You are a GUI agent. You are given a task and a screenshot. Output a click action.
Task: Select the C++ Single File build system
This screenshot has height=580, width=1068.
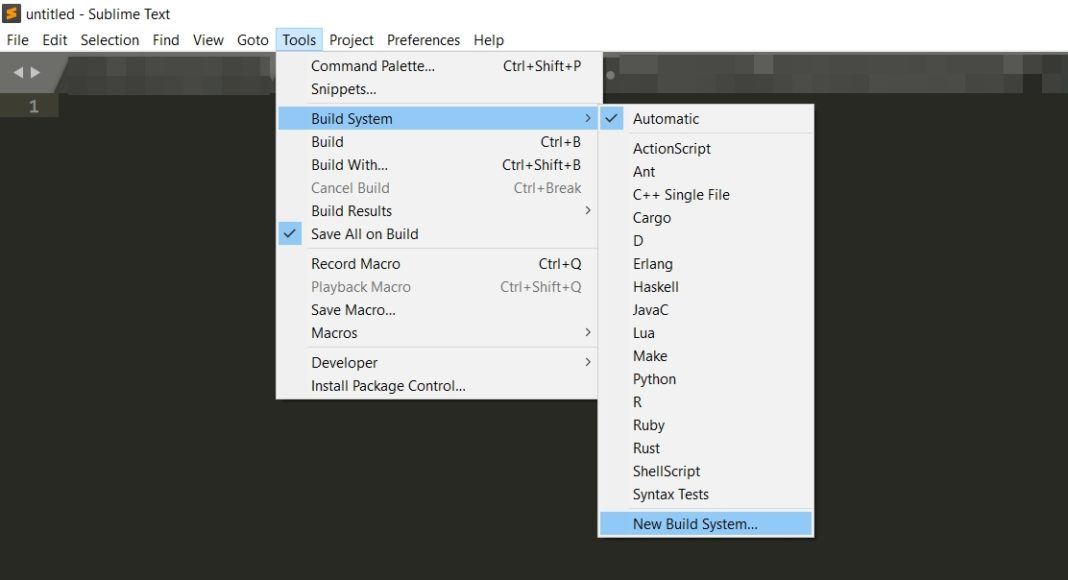pyautogui.click(x=681, y=194)
